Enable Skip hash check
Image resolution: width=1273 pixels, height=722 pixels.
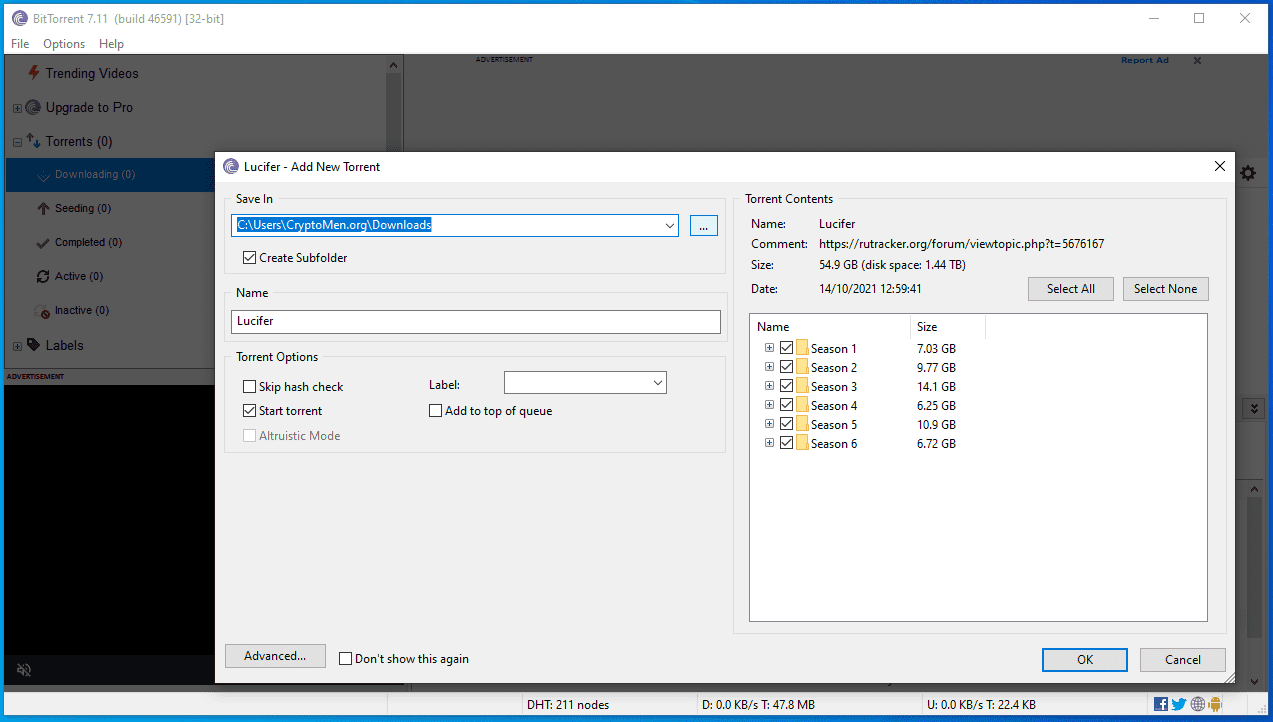250,386
